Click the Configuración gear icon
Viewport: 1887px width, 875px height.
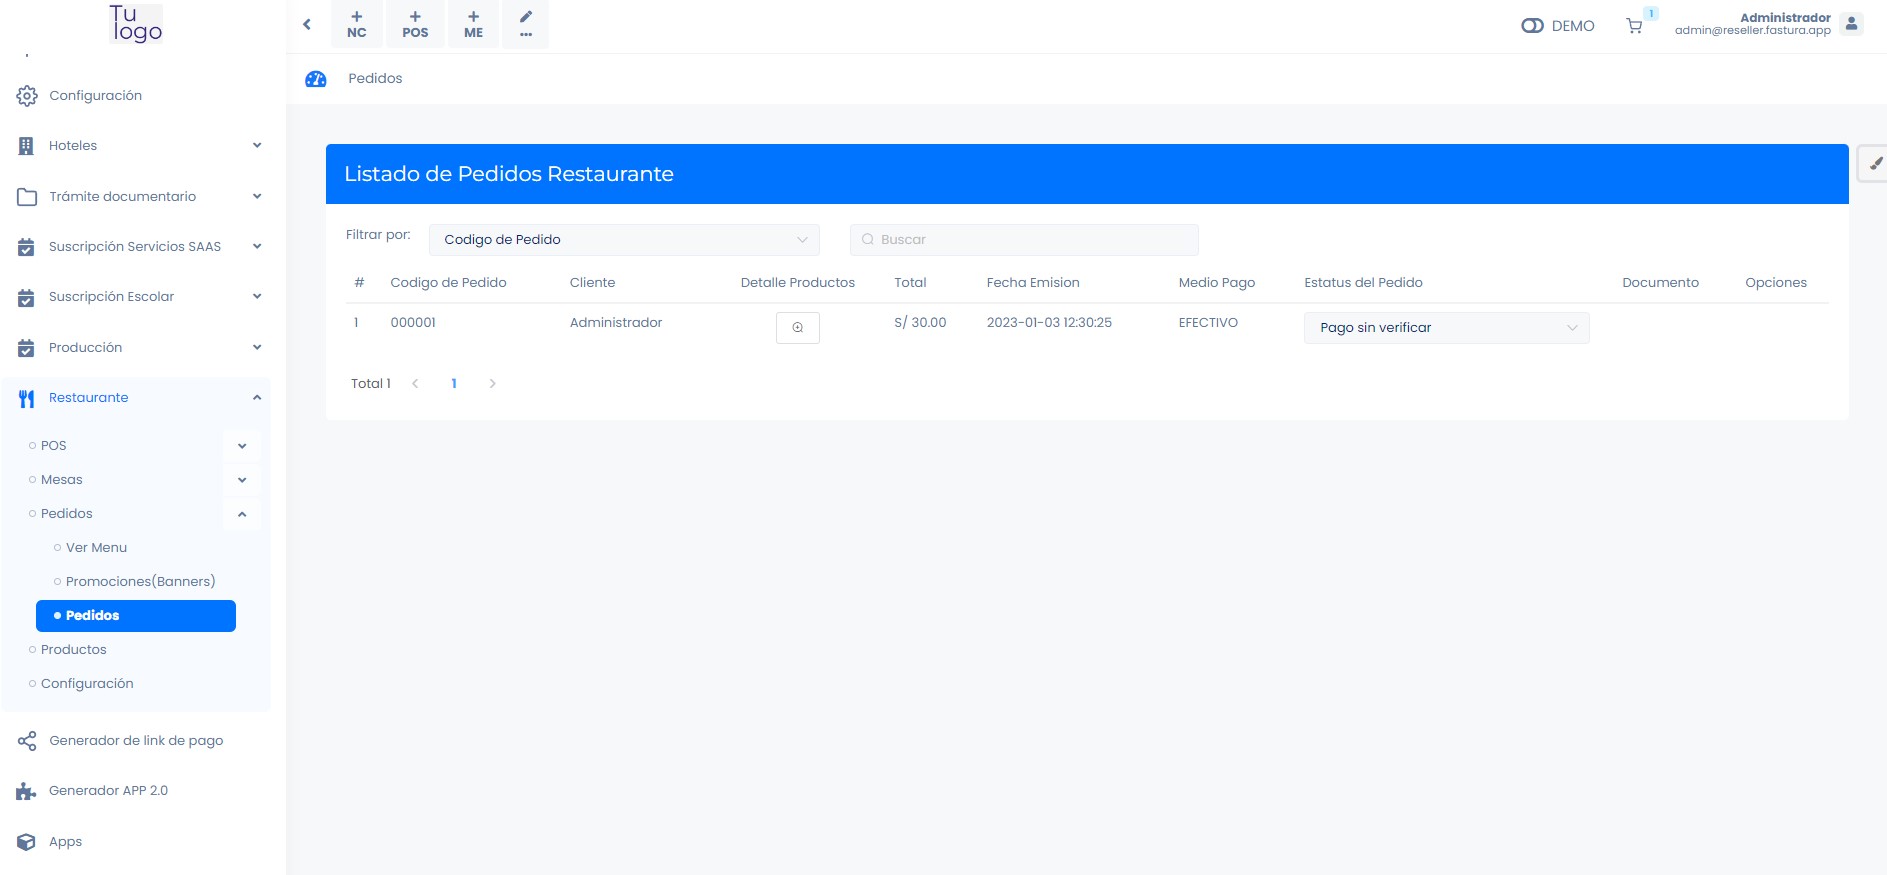pos(27,96)
